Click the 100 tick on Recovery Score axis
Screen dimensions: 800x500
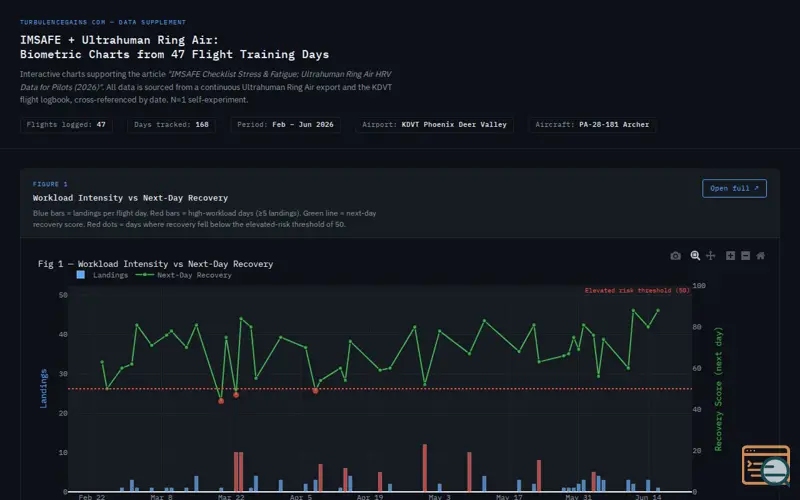click(699, 285)
